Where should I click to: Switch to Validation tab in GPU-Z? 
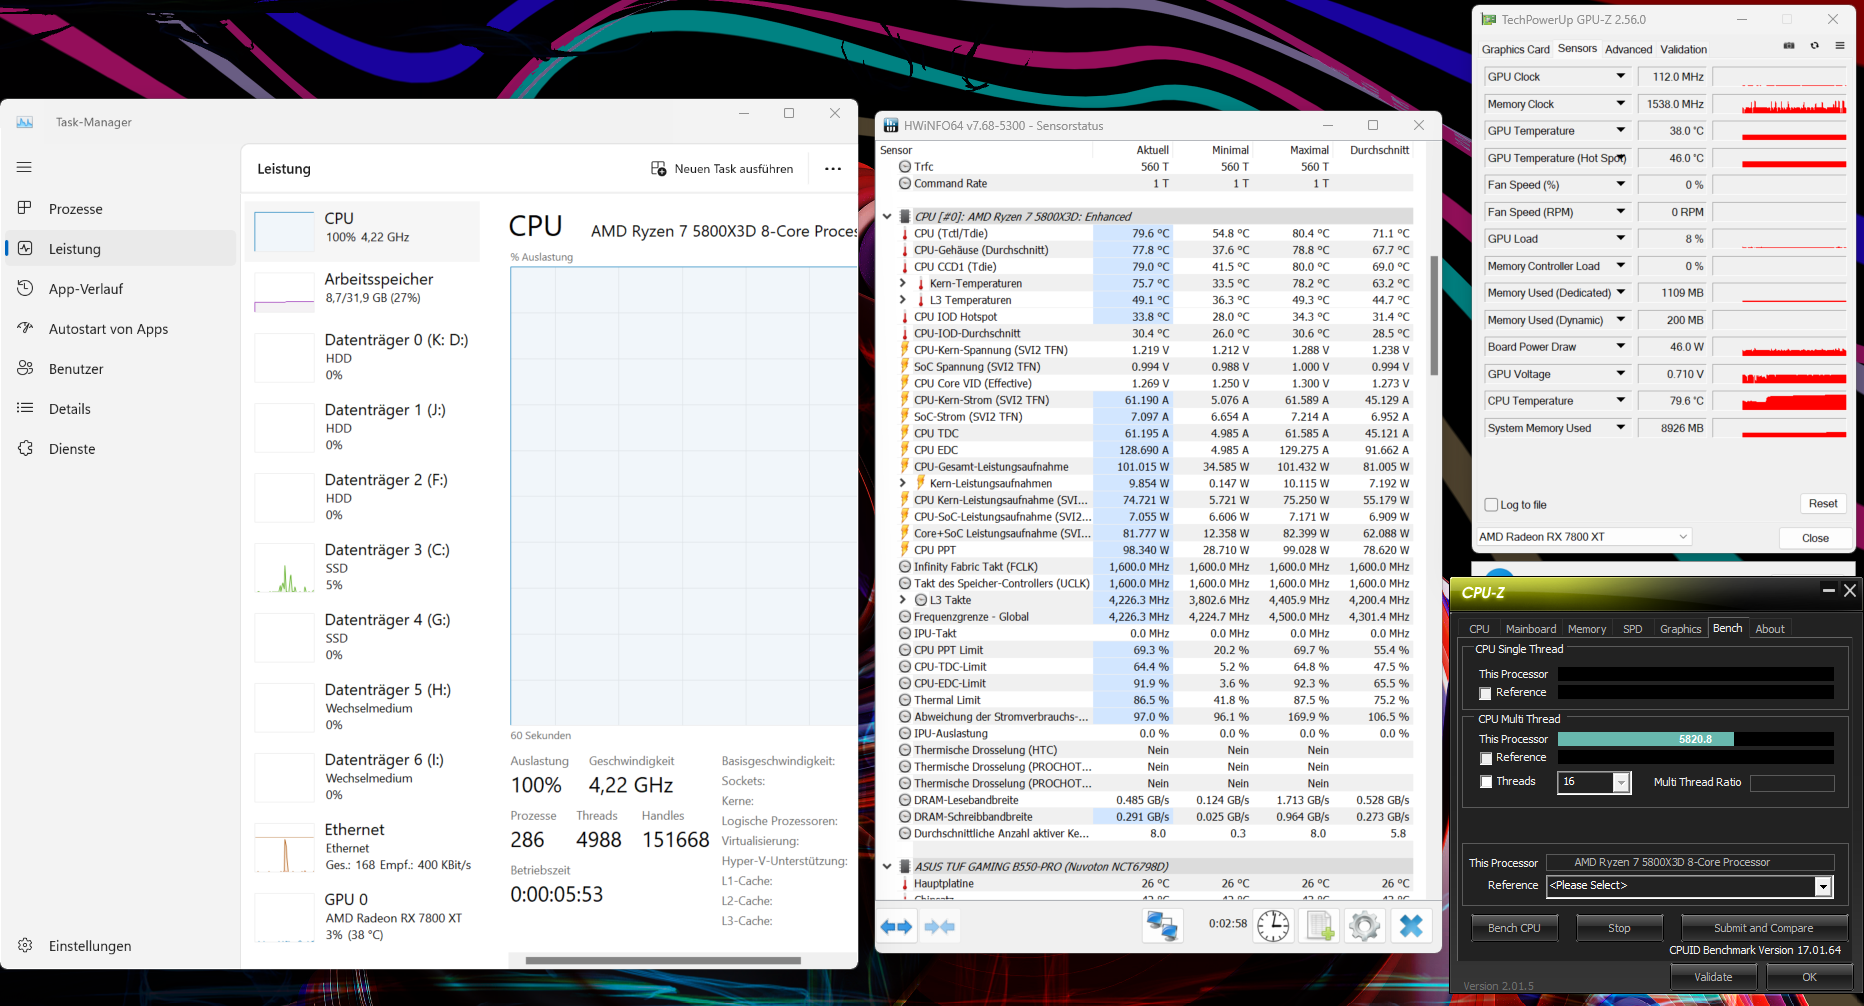1683,49
